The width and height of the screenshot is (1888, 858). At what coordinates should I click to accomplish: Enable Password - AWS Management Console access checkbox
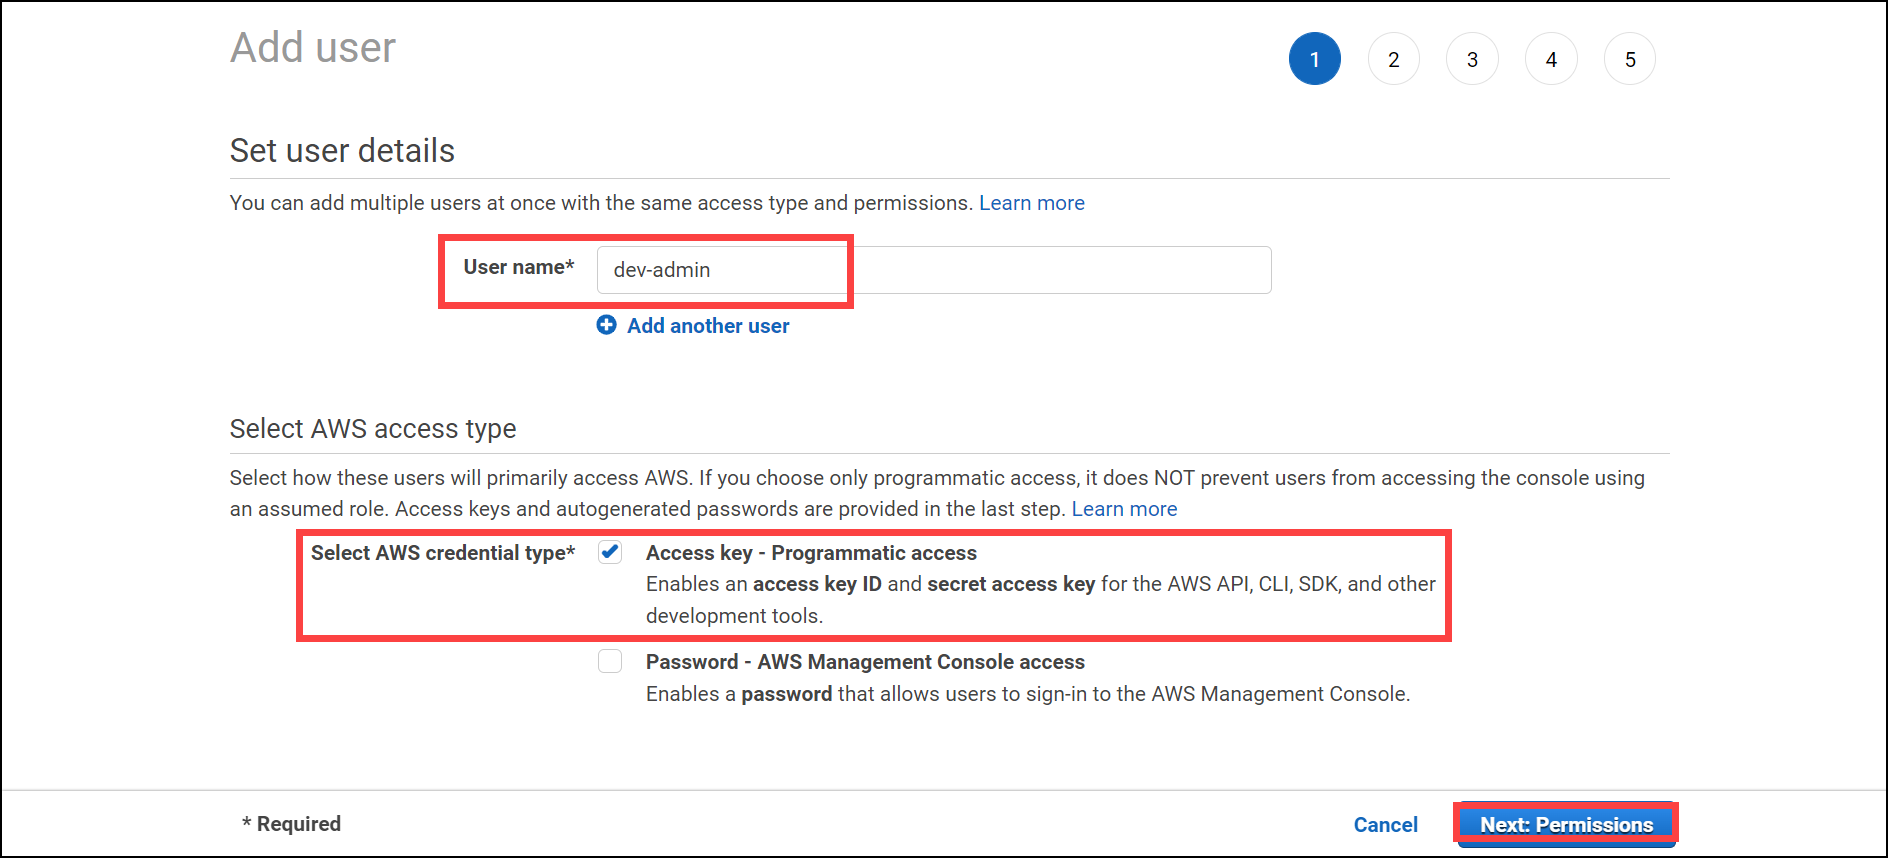[610, 661]
